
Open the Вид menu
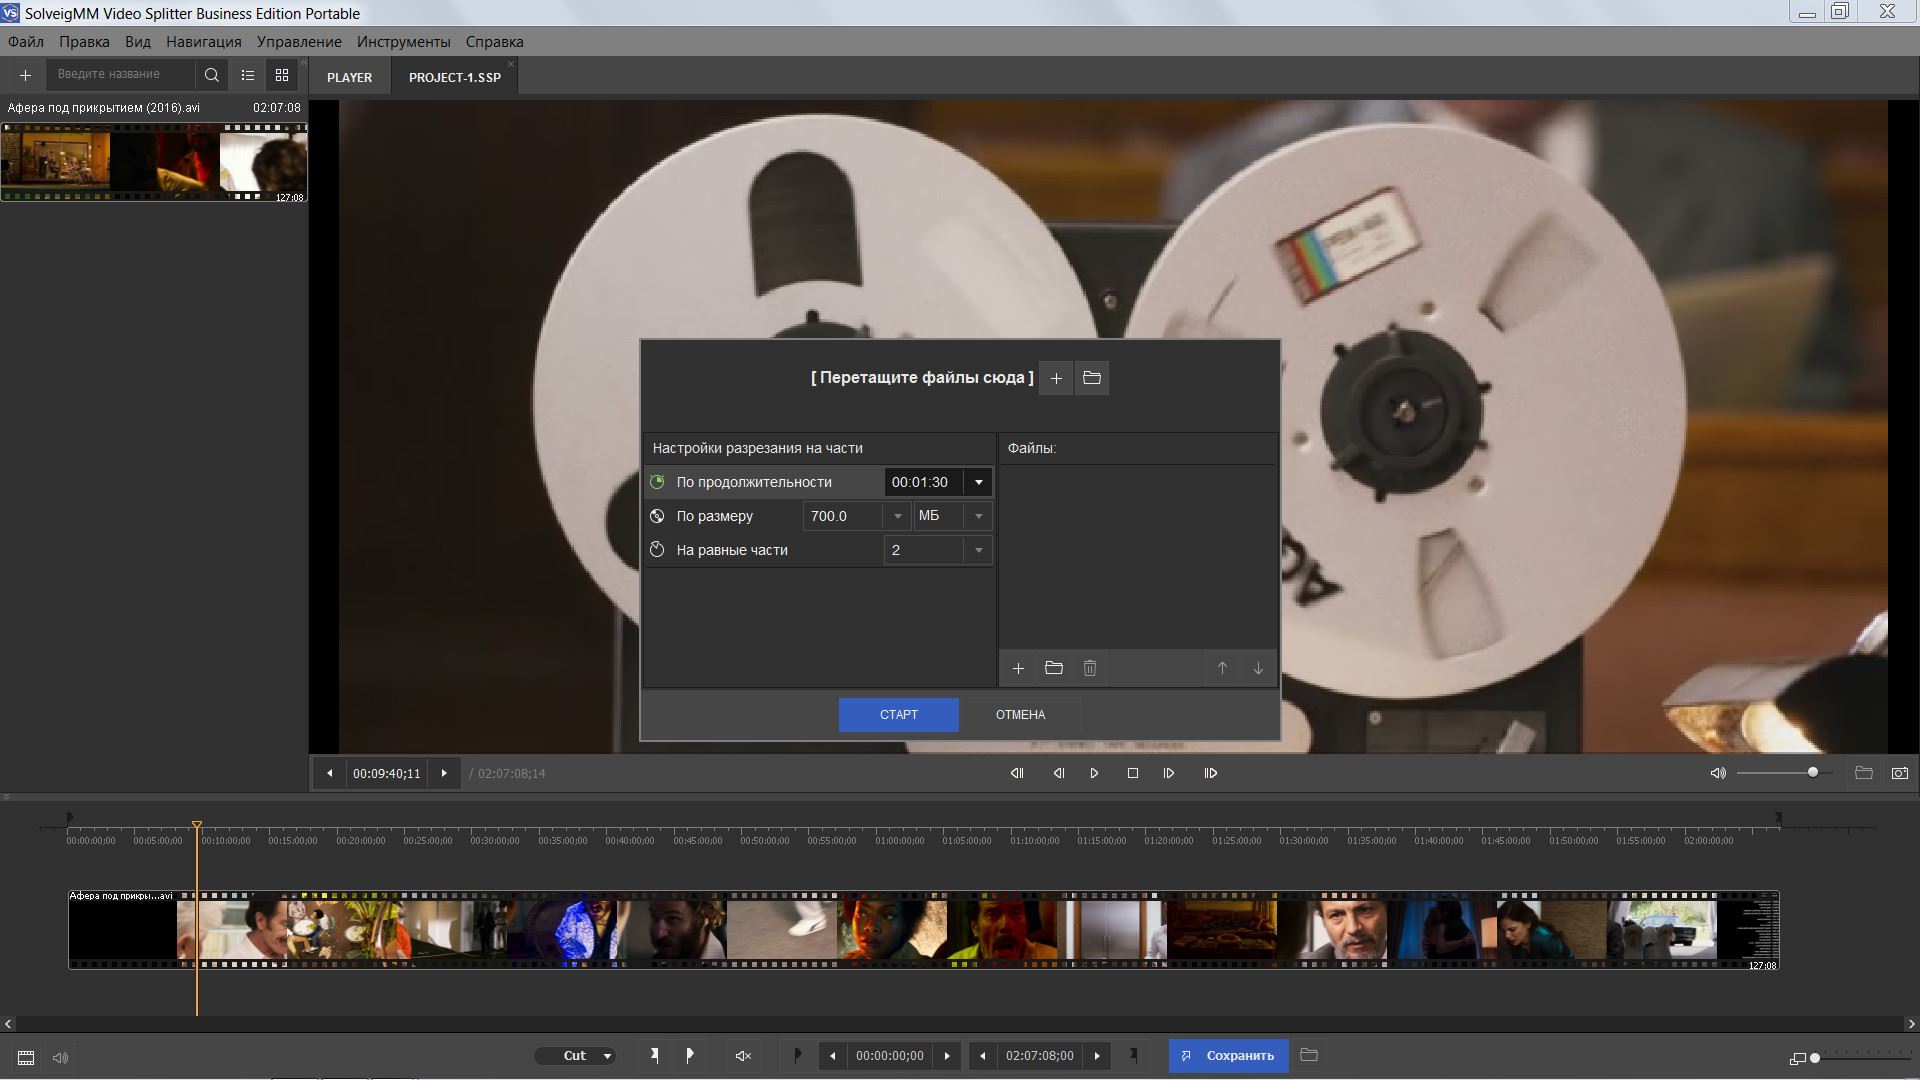138,42
